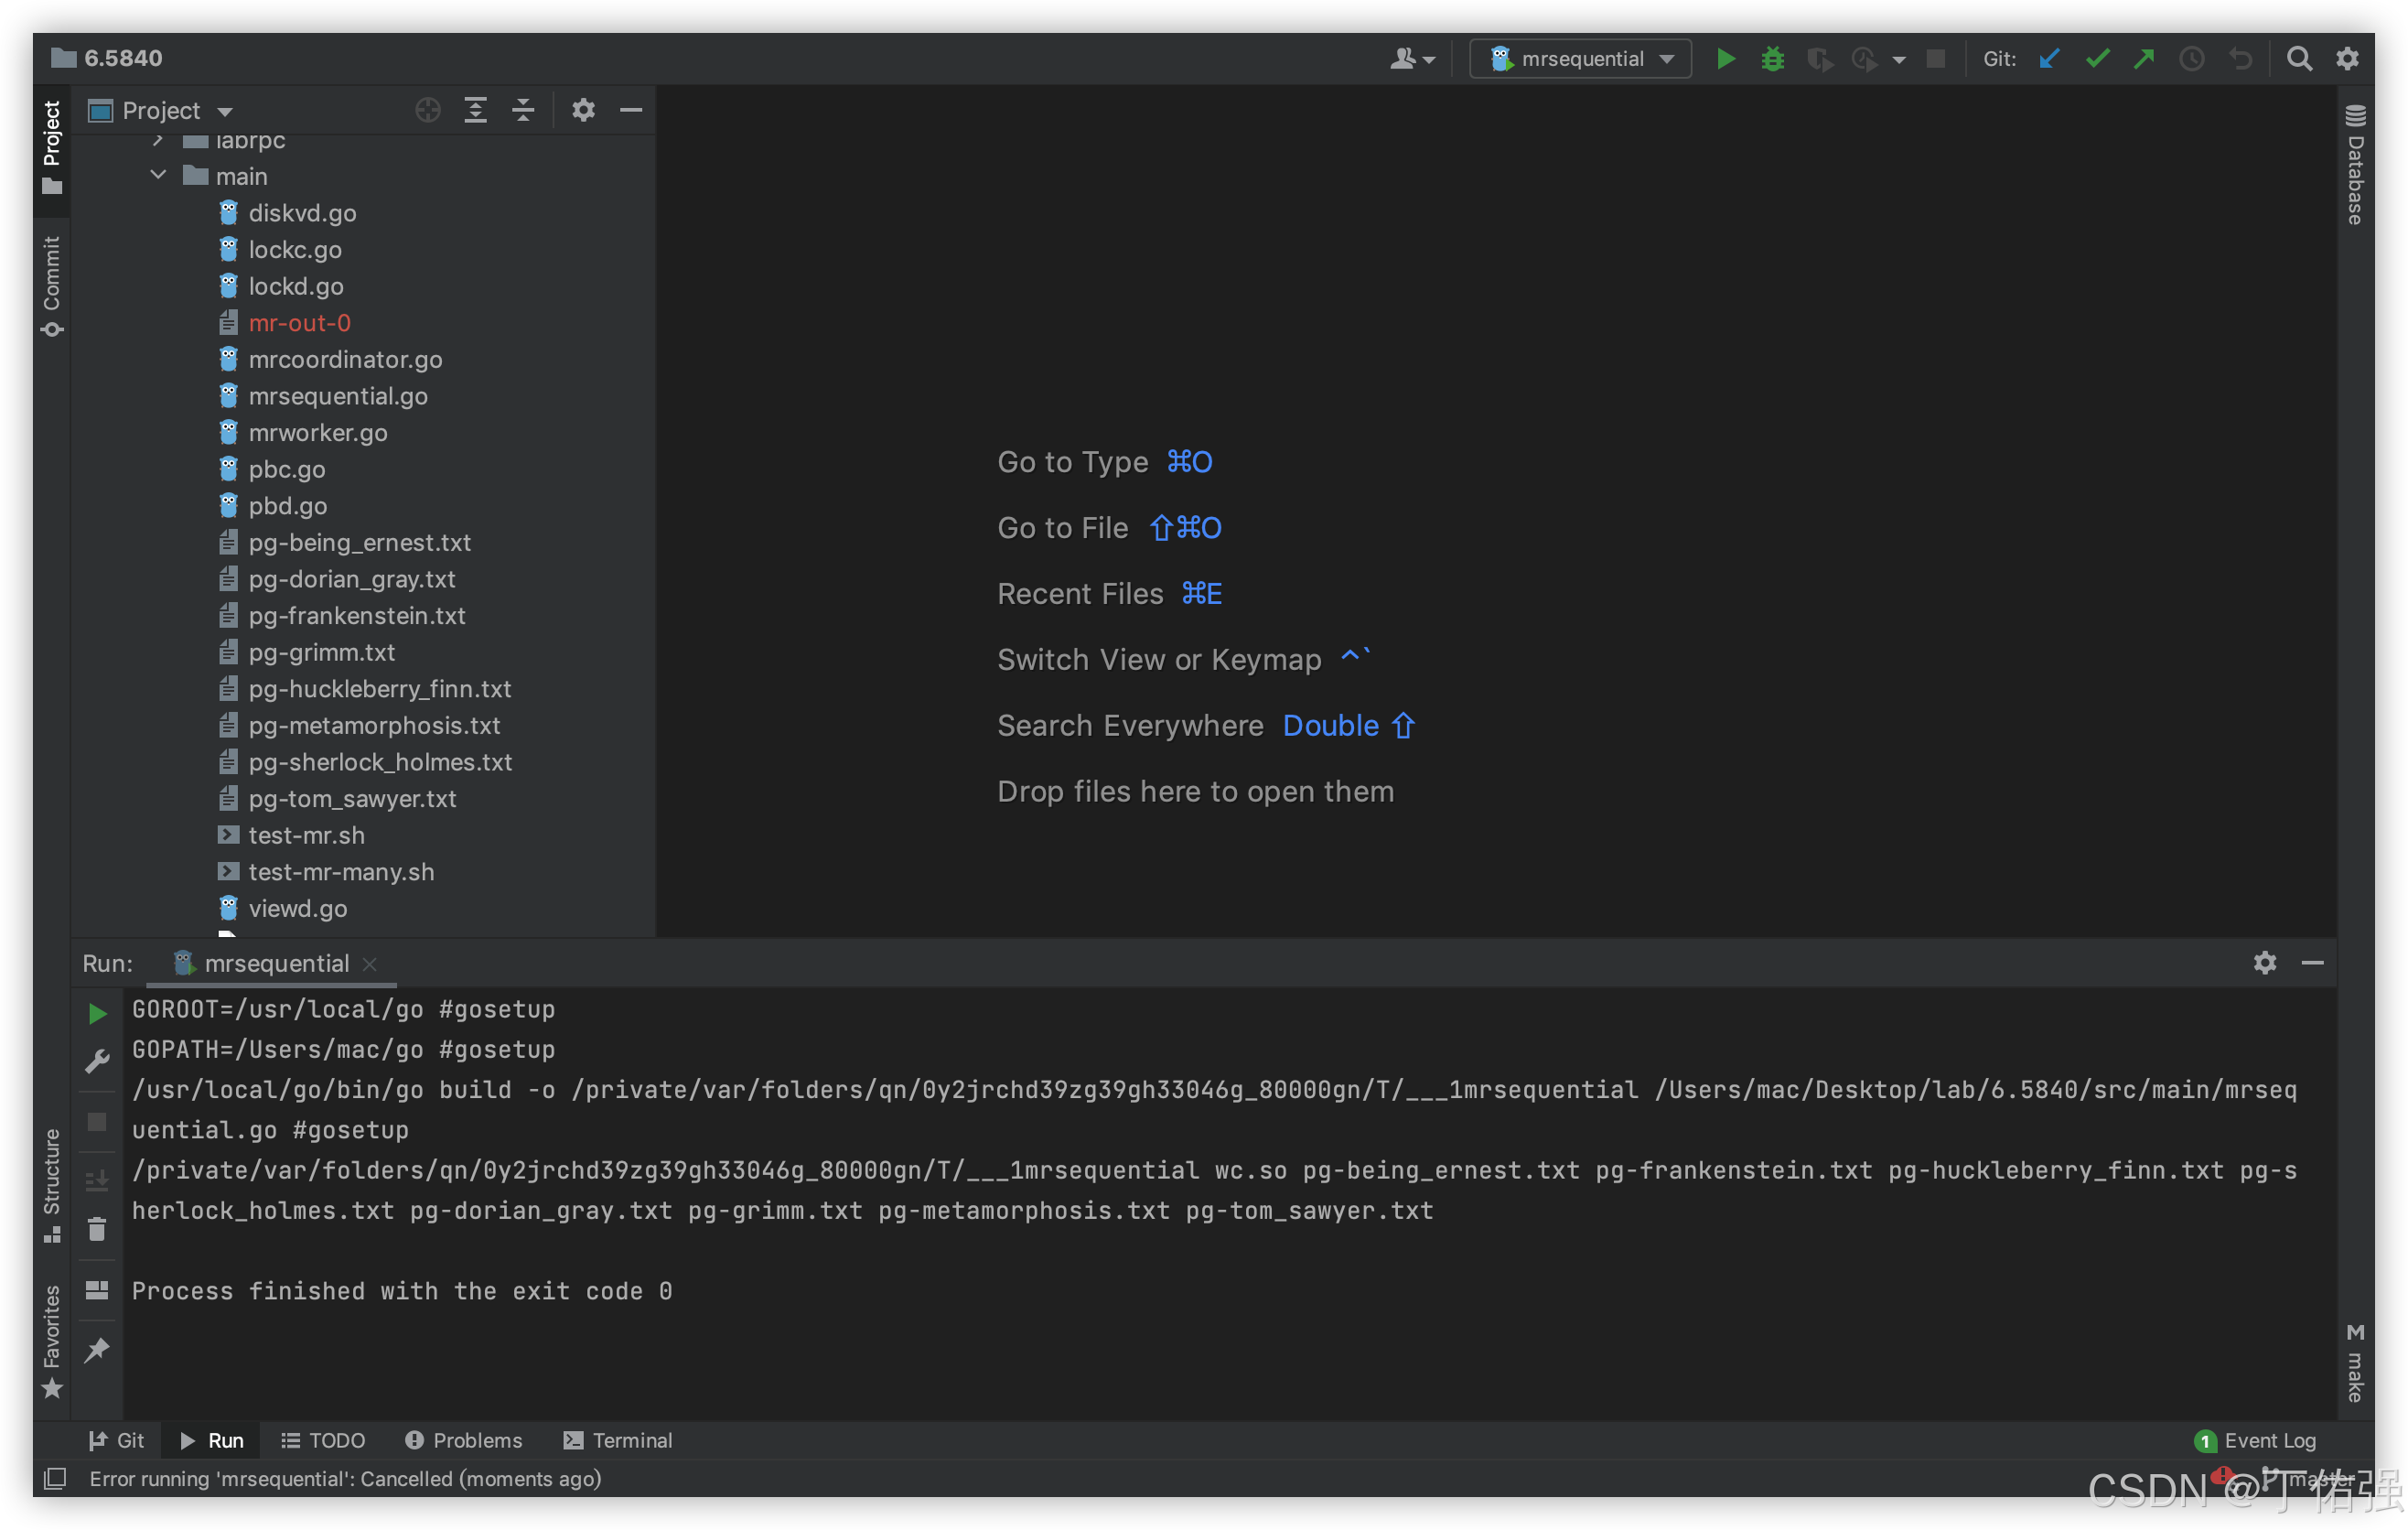Screen dimensions: 2408x1530
Task: Collapse all in Project panel
Action: pyautogui.click(x=523, y=110)
